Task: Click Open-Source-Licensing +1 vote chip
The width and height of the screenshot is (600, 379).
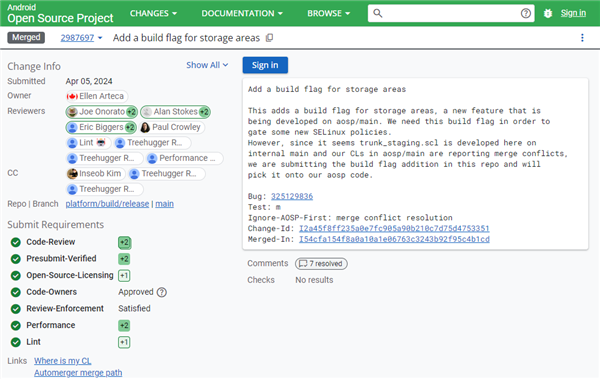Action: 124,276
